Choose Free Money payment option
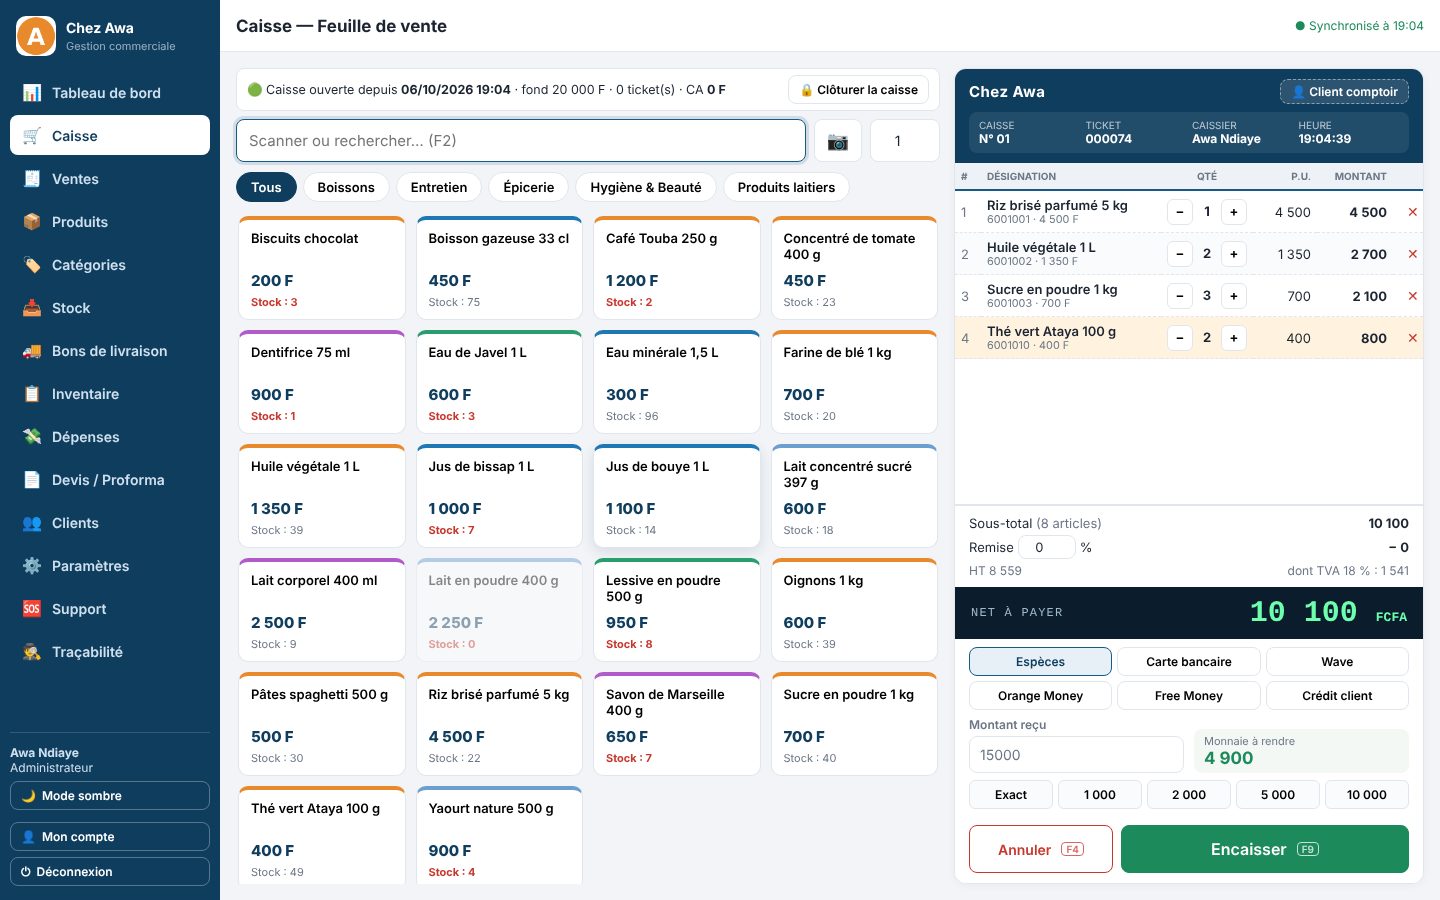The height and width of the screenshot is (900, 1440). 1189,696
